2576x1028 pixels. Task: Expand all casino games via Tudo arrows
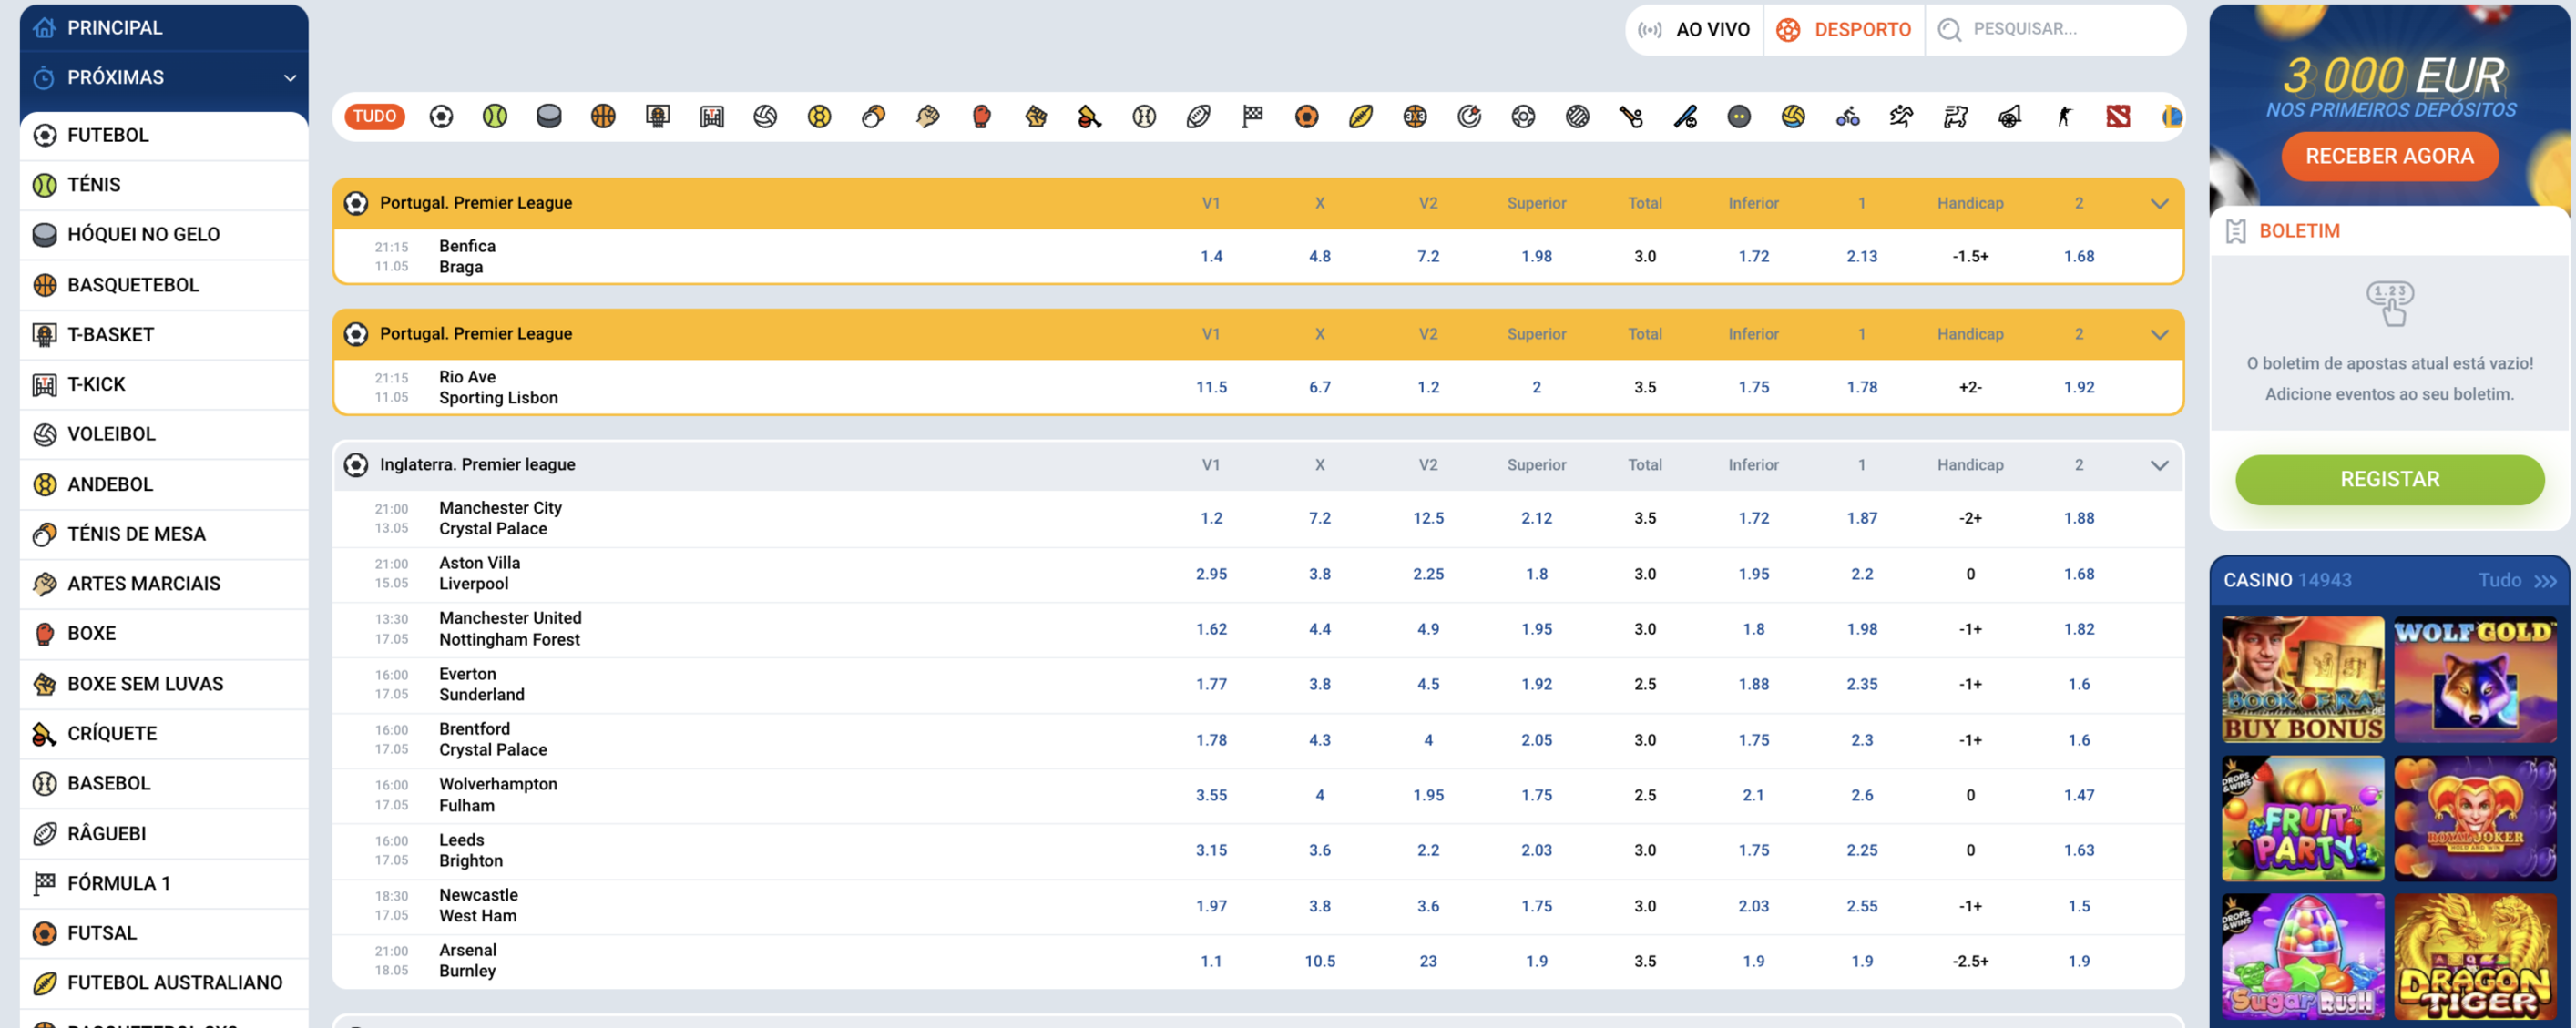pyautogui.click(x=2518, y=580)
